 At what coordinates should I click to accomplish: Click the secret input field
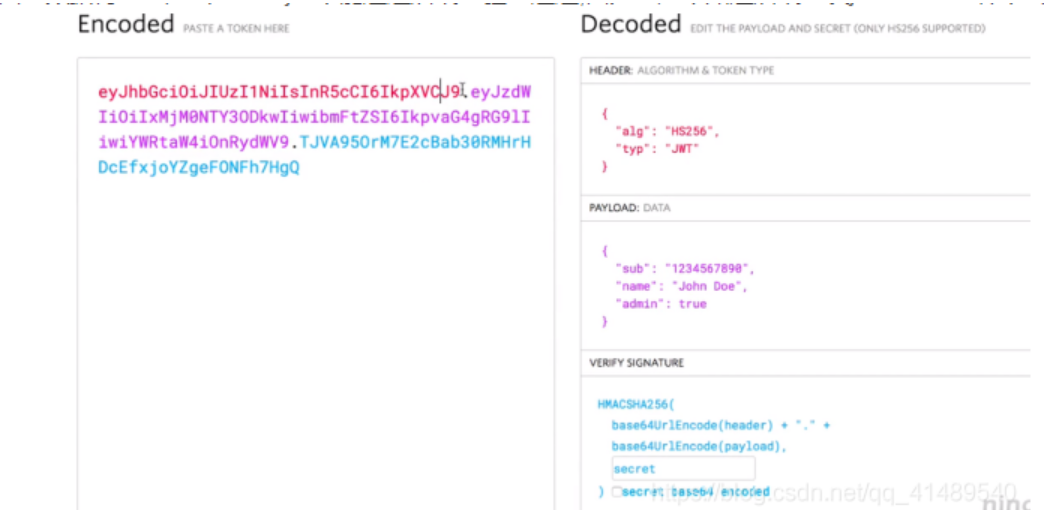click(x=683, y=469)
